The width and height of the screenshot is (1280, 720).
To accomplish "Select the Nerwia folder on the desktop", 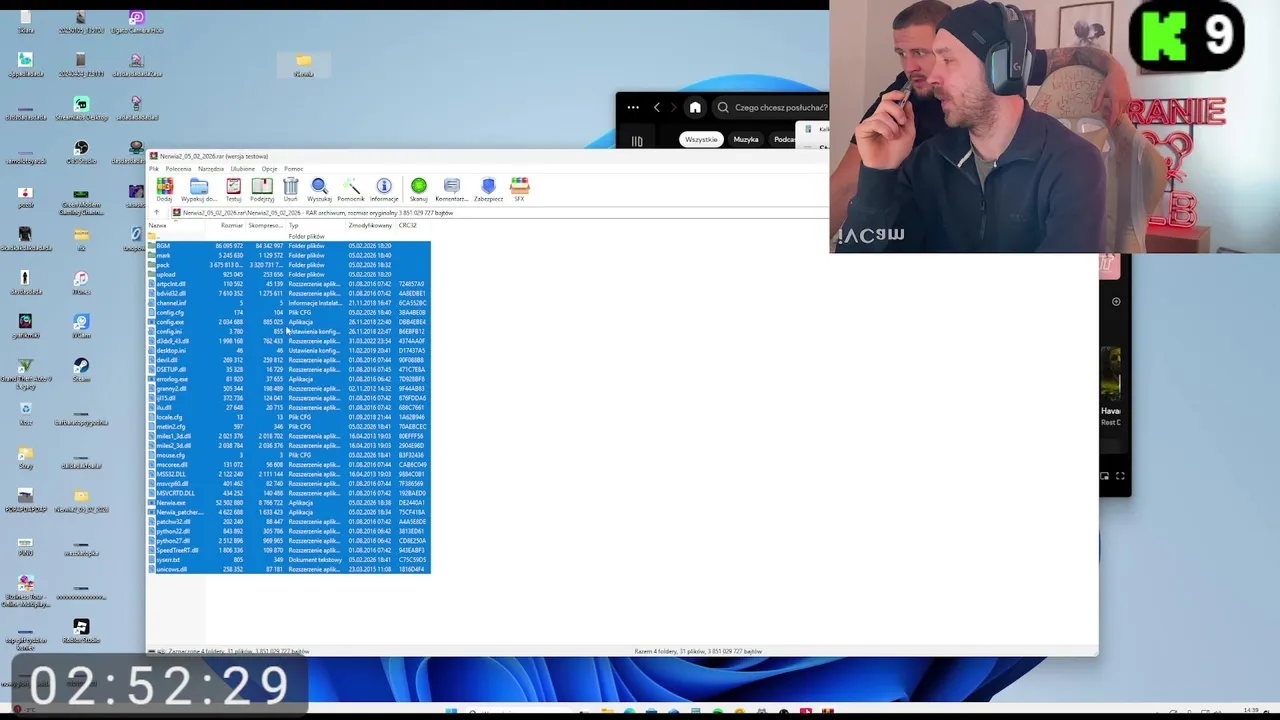I will tap(304, 65).
